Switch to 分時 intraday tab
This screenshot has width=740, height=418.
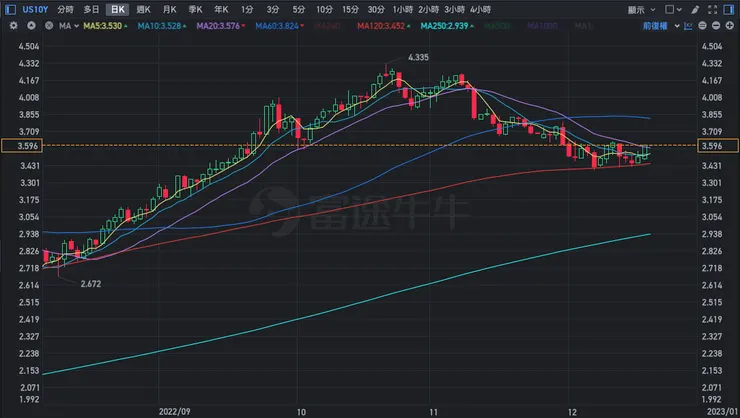point(65,9)
